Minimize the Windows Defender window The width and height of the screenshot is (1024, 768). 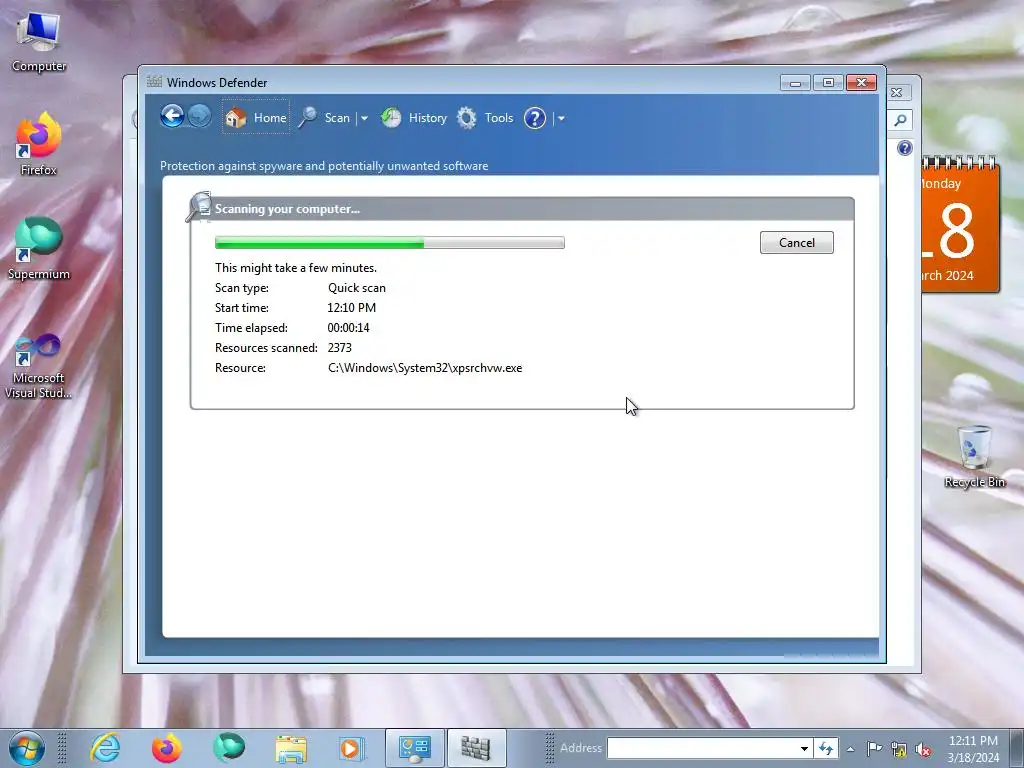pyautogui.click(x=795, y=83)
